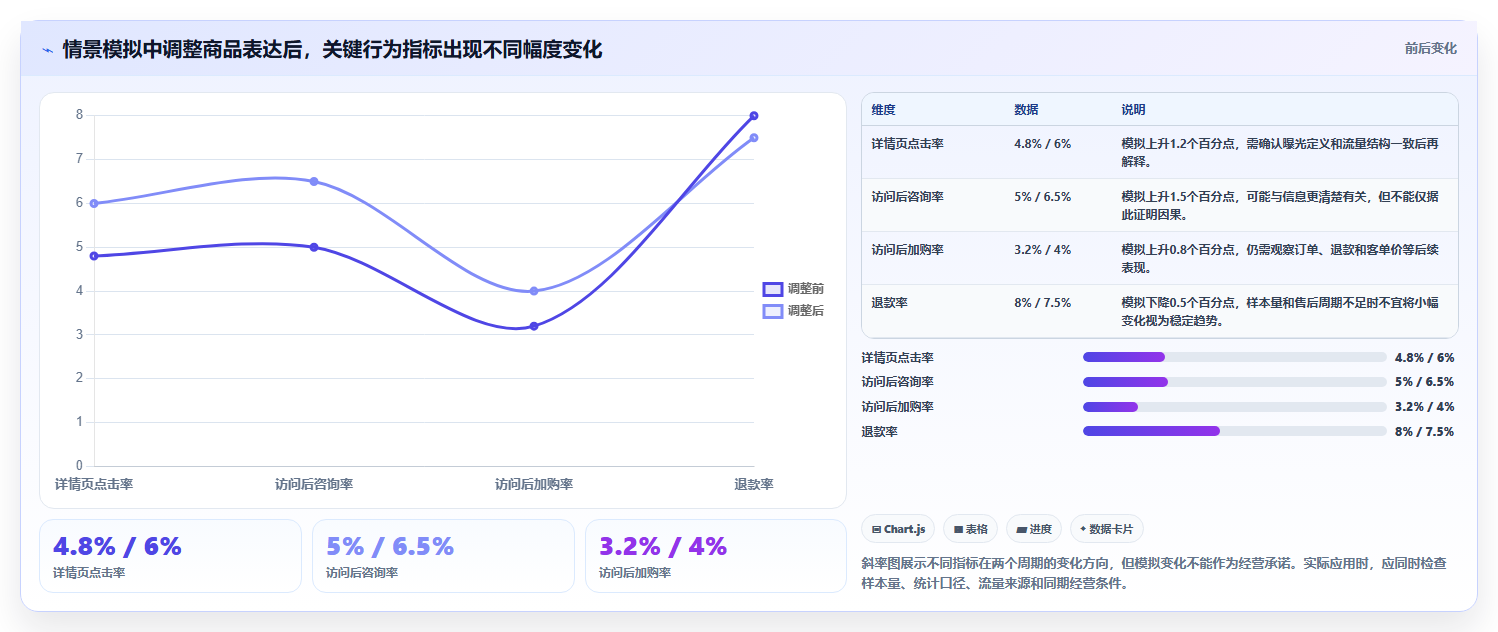Click the 访问后咨询率 label beside its progress bar

point(898,382)
